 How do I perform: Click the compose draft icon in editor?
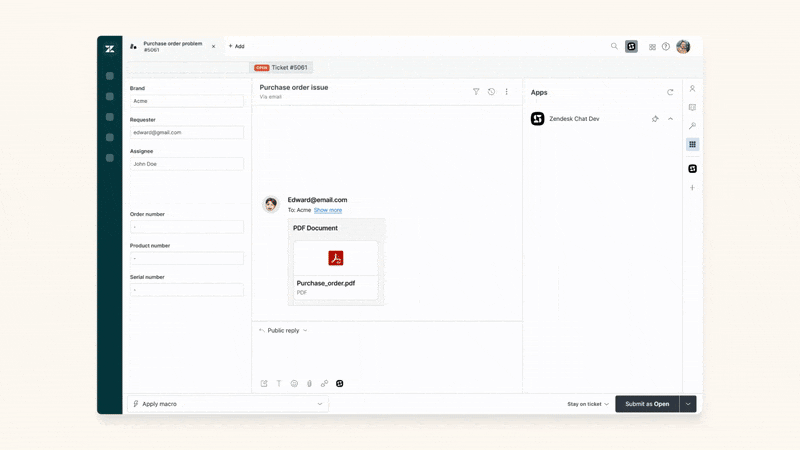(264, 384)
